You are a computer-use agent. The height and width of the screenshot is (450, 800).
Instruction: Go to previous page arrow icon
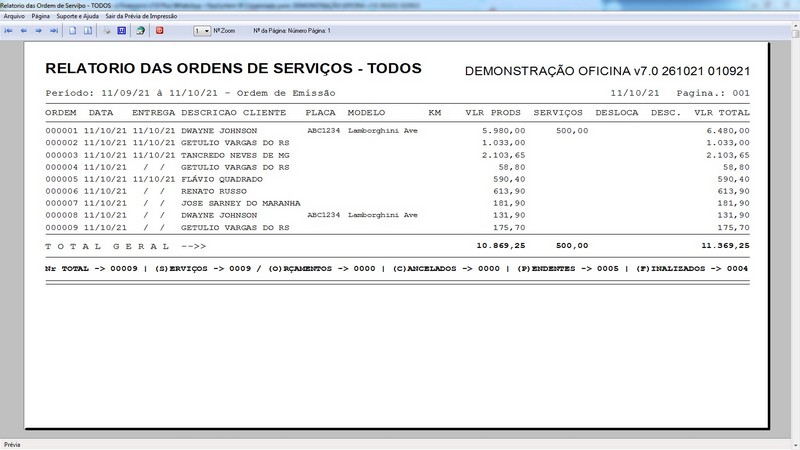[23, 31]
